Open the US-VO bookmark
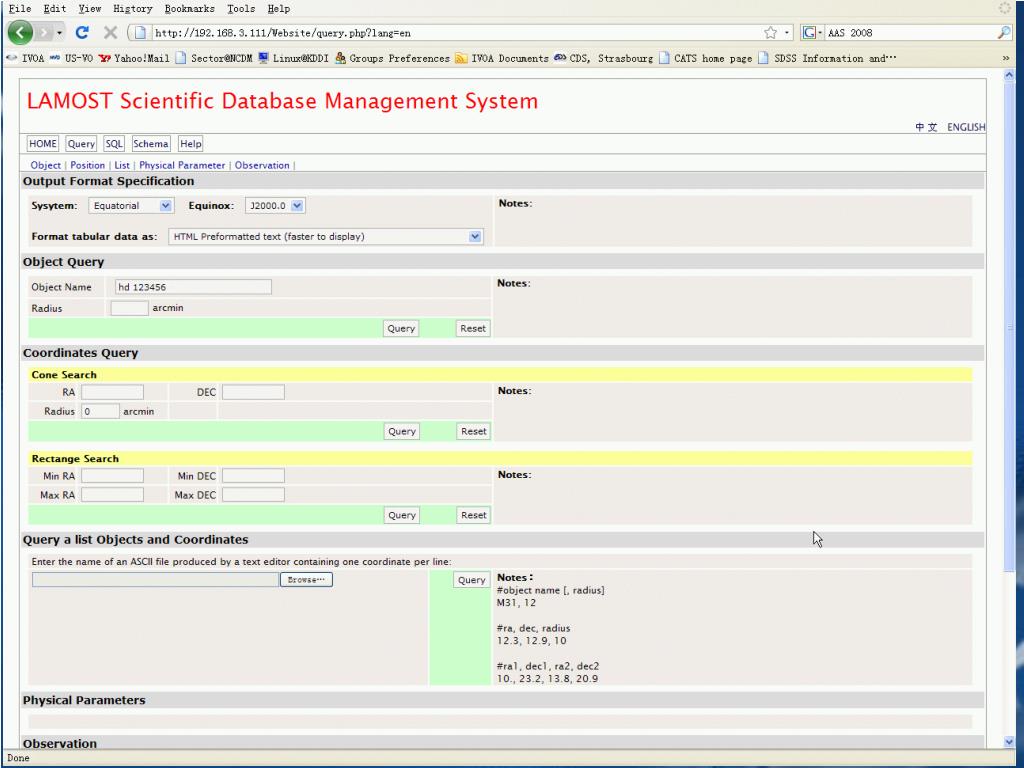This screenshot has width=1024, height=768. [x=71, y=58]
